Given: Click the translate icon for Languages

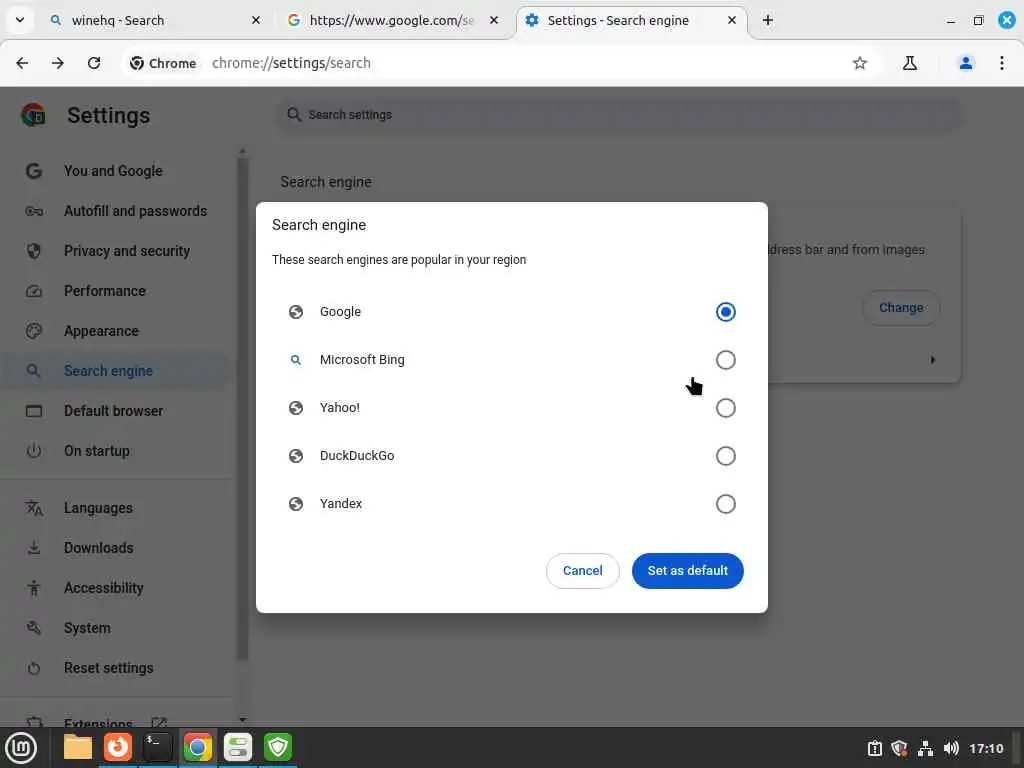Looking at the screenshot, I should tap(33, 508).
